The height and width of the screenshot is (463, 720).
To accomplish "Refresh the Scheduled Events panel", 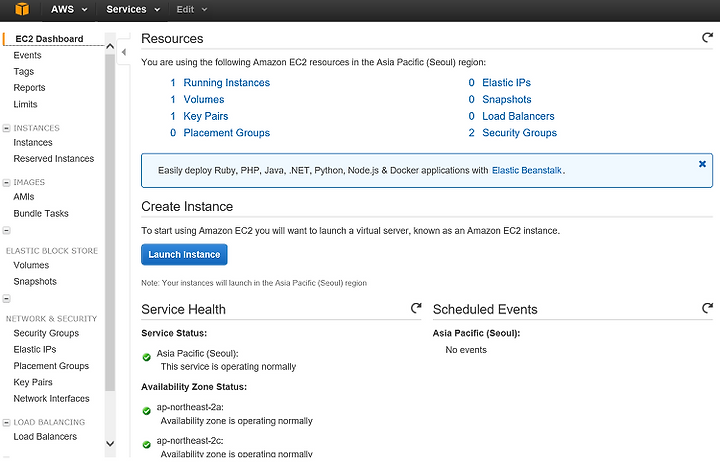I will click(707, 308).
